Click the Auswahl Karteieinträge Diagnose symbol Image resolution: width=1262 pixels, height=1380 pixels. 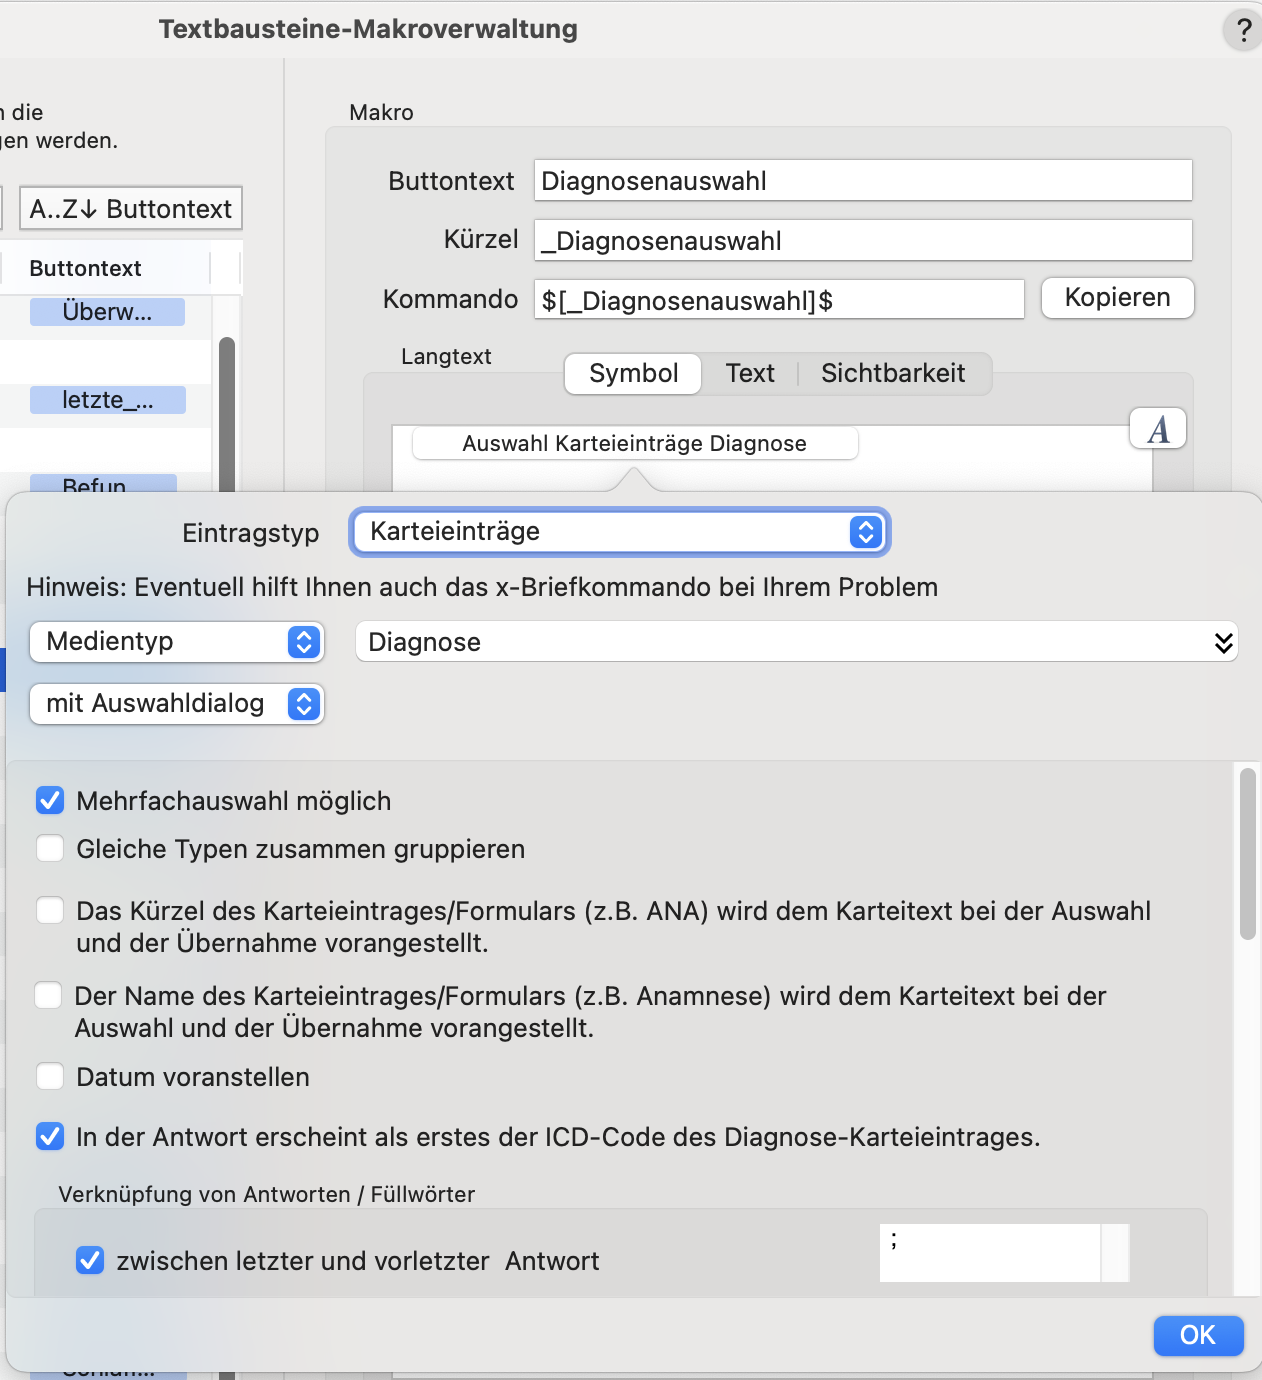click(x=635, y=444)
